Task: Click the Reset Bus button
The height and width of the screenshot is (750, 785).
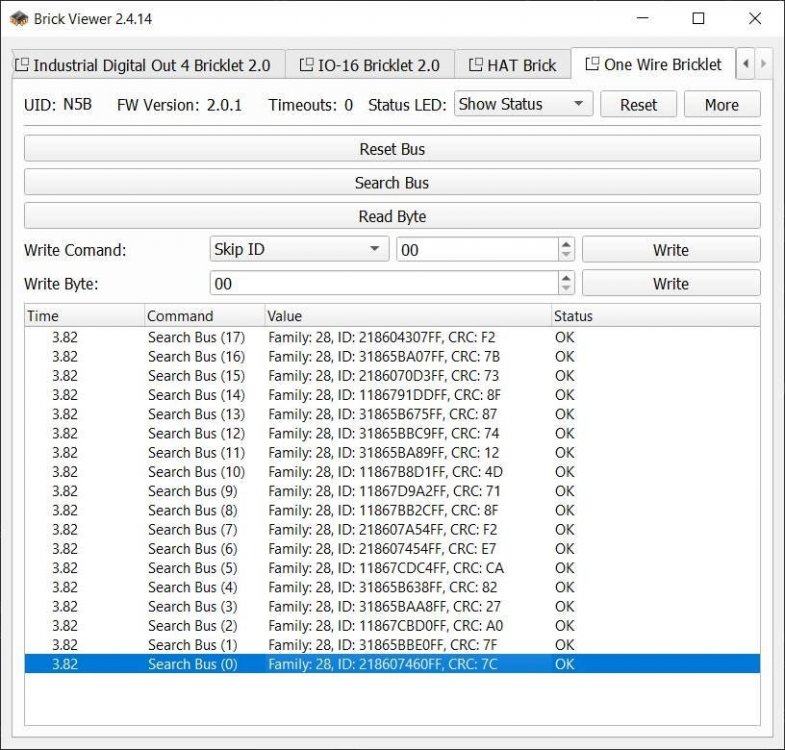Action: (392, 149)
